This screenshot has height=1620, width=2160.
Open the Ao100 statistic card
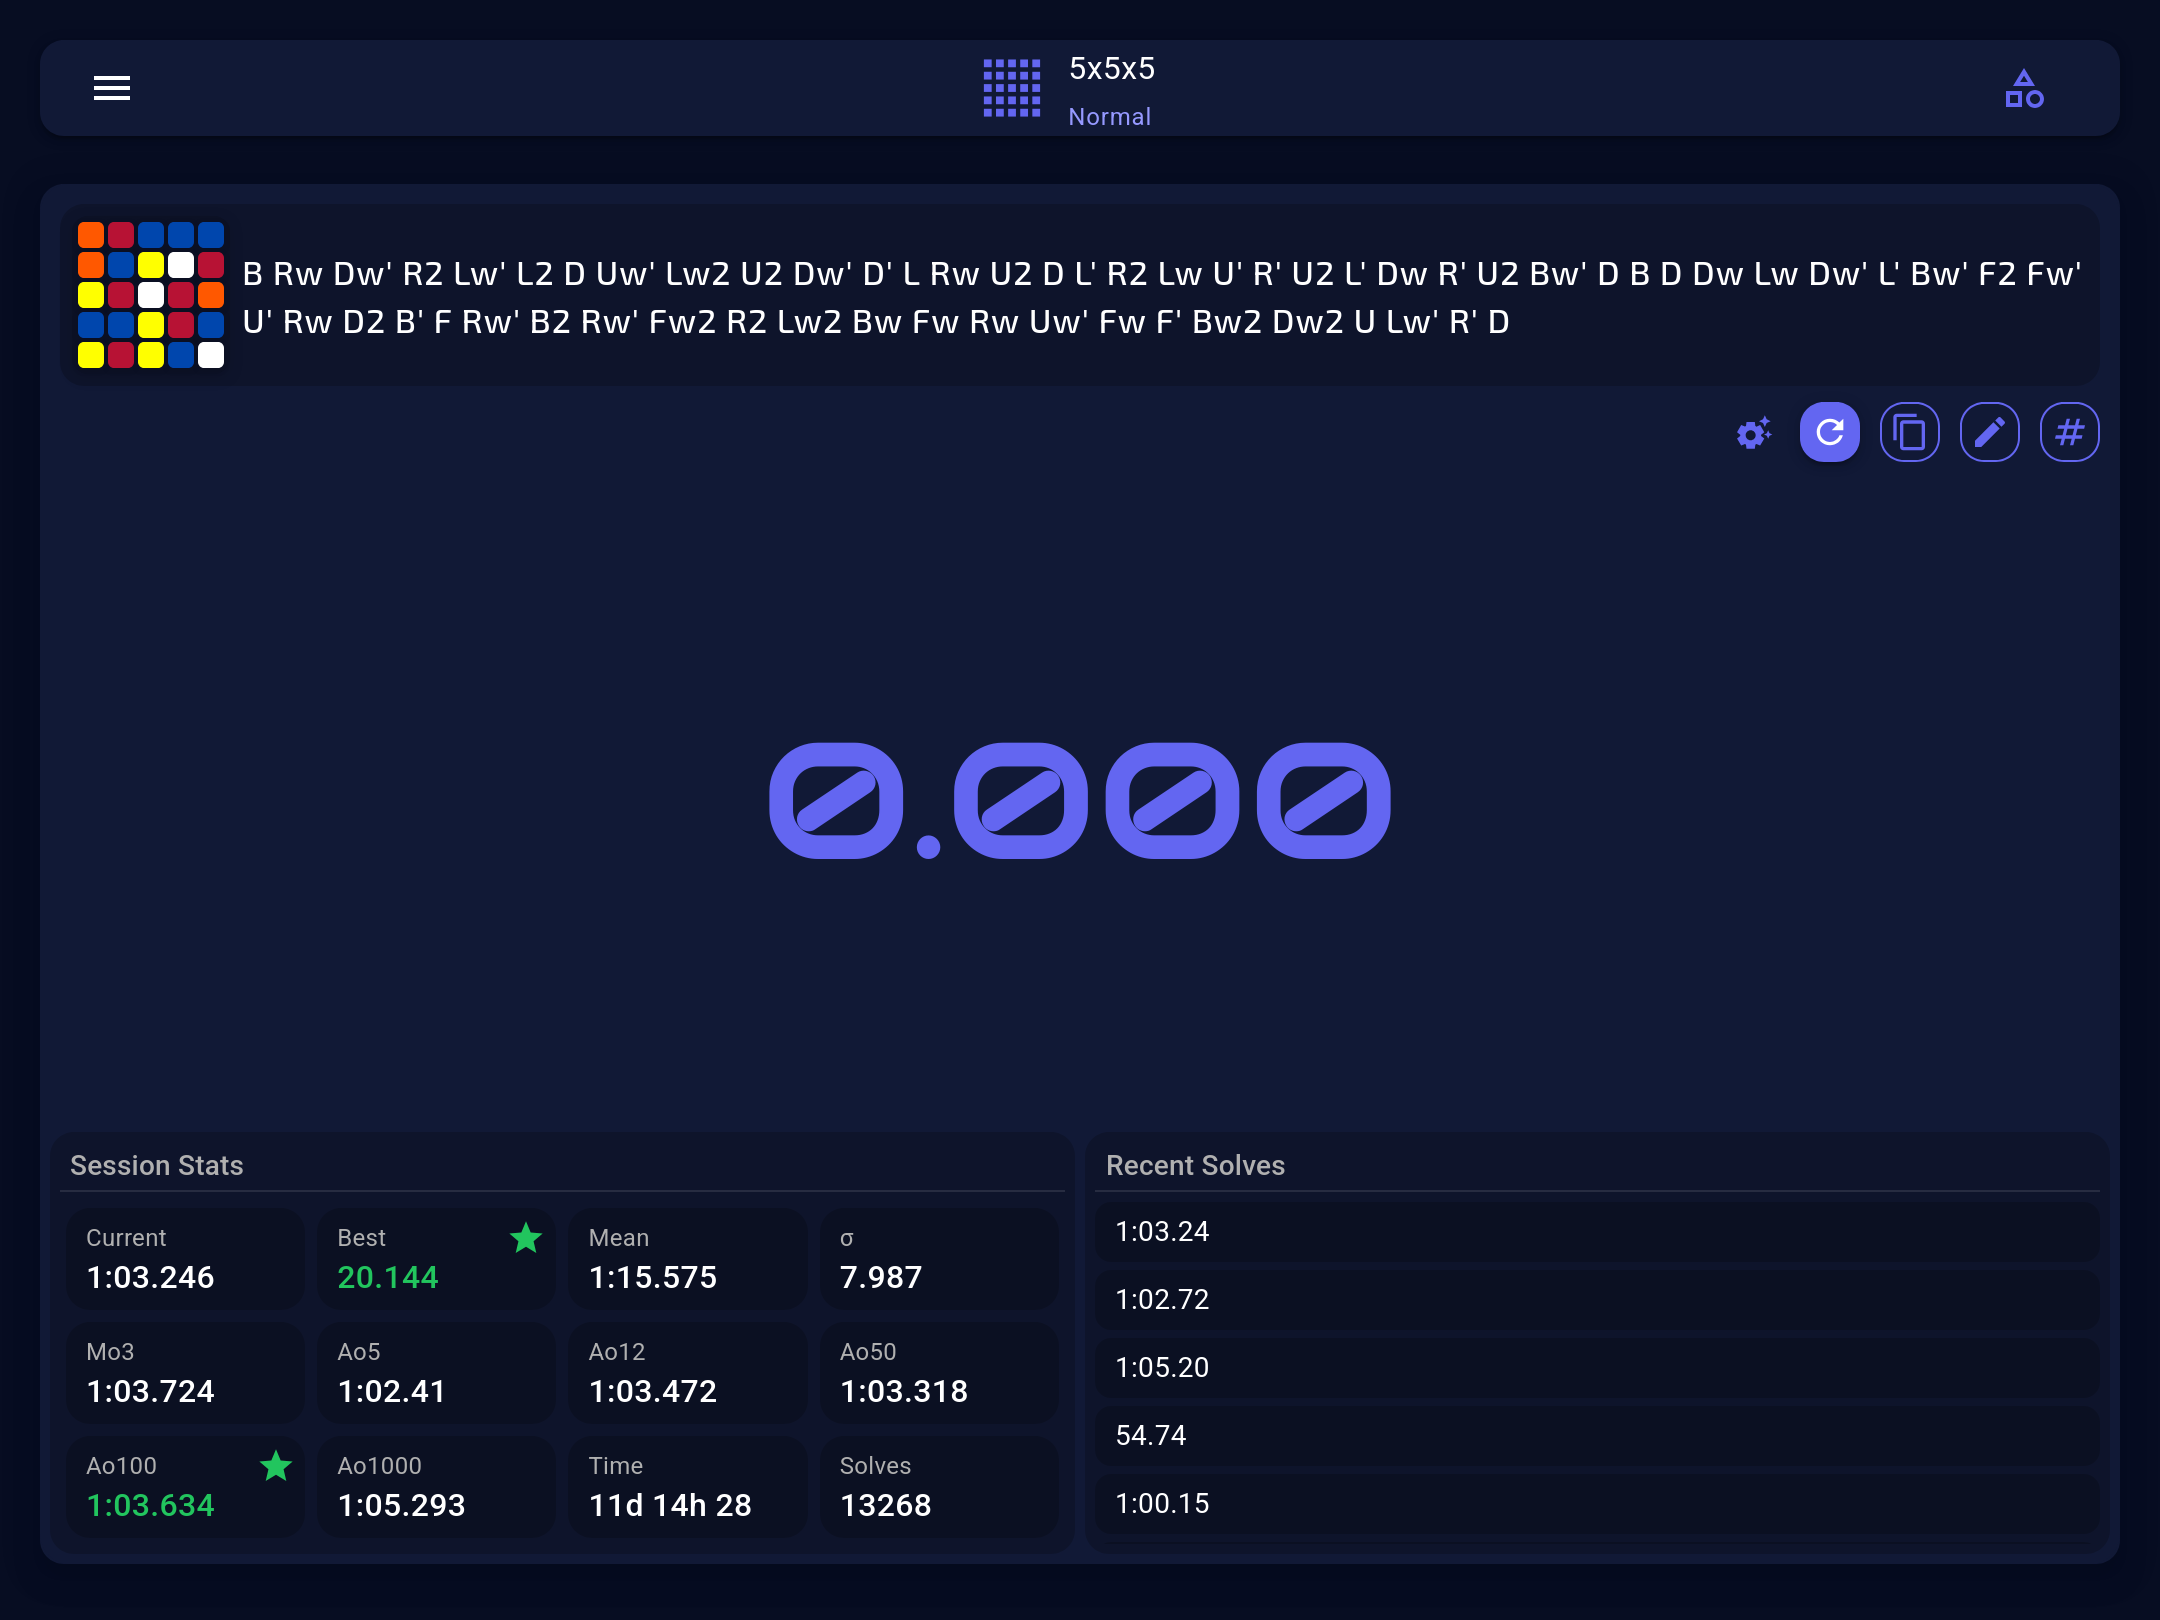click(x=185, y=1487)
